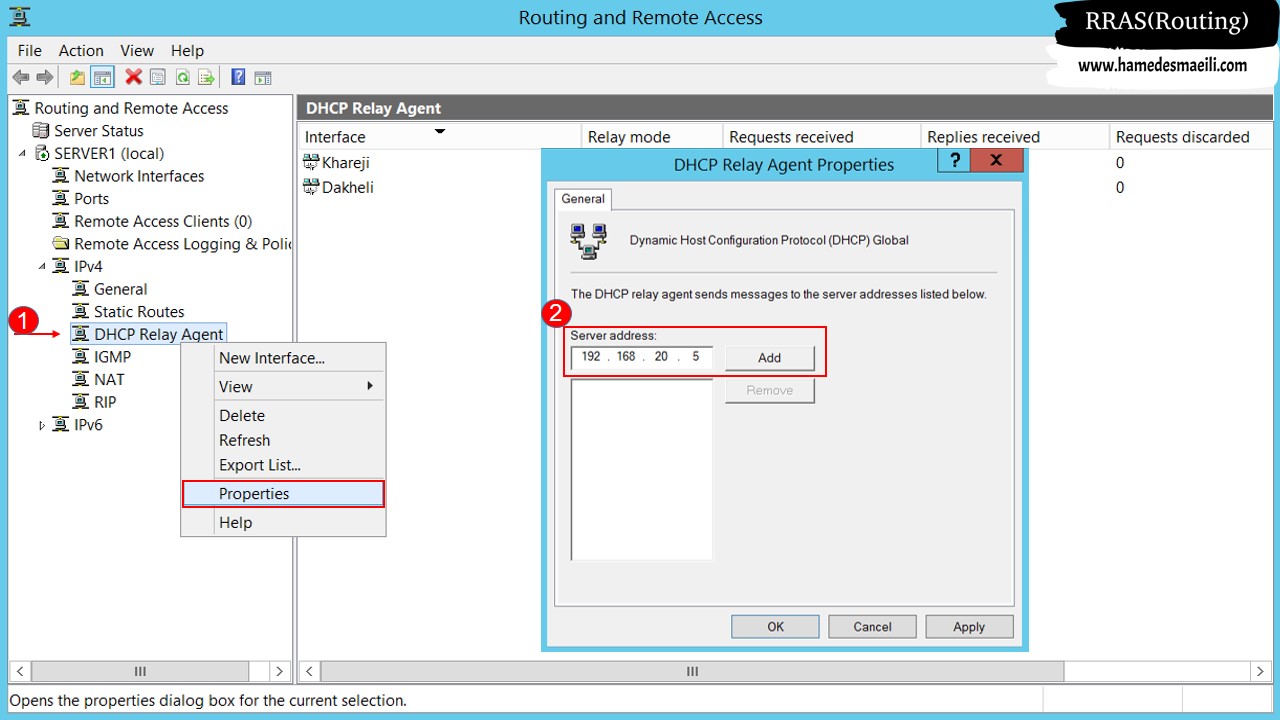Click Cancel in DHCP Relay Agent Properties
Viewport: 1280px width, 720px height.
click(872, 627)
